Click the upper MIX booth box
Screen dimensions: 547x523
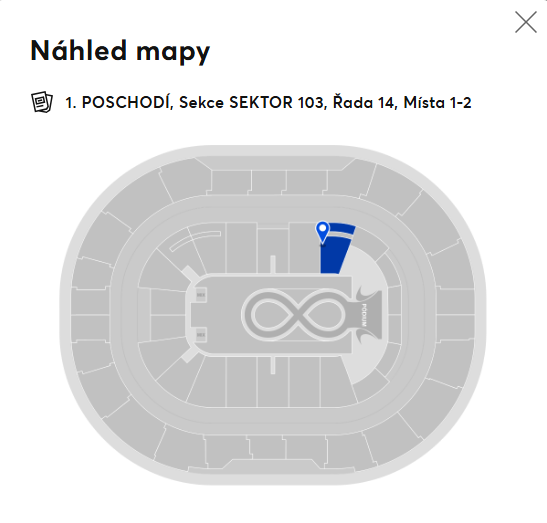201,295
